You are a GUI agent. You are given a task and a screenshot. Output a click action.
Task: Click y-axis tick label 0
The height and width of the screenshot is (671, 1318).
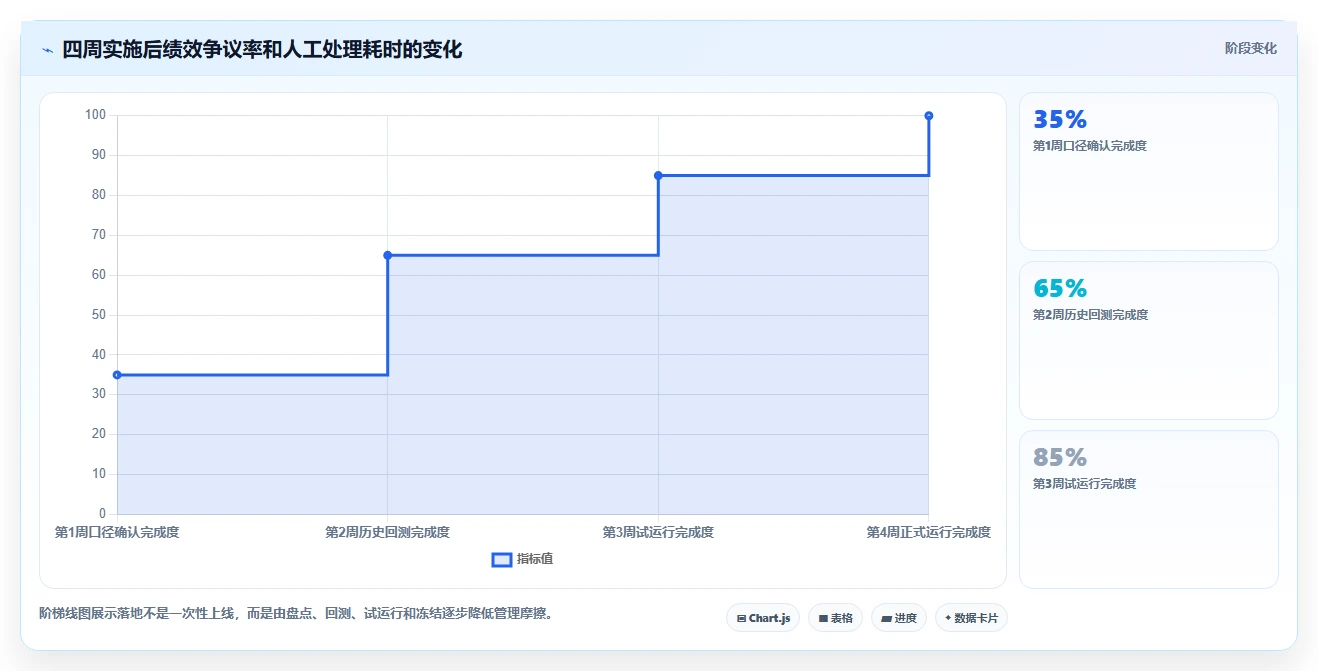[103, 514]
